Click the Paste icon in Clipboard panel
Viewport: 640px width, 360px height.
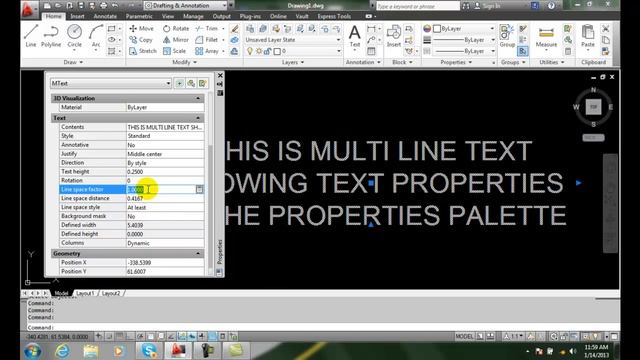point(588,36)
